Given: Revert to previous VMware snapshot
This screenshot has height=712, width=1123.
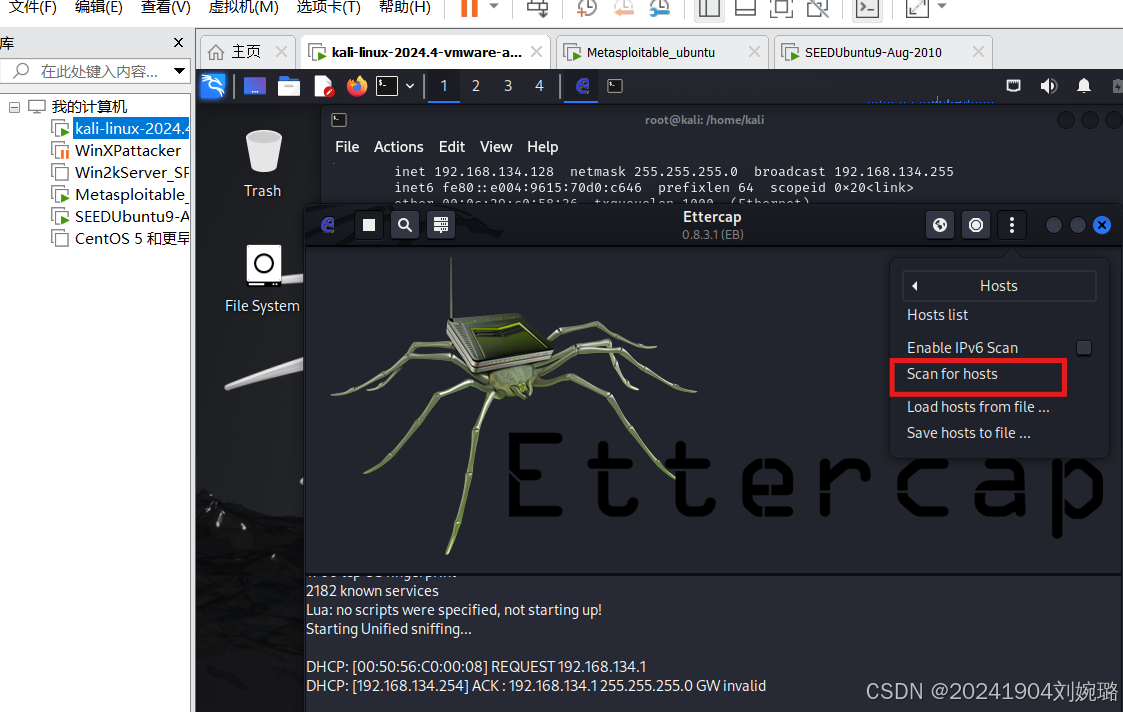Looking at the screenshot, I should click(x=624, y=8).
